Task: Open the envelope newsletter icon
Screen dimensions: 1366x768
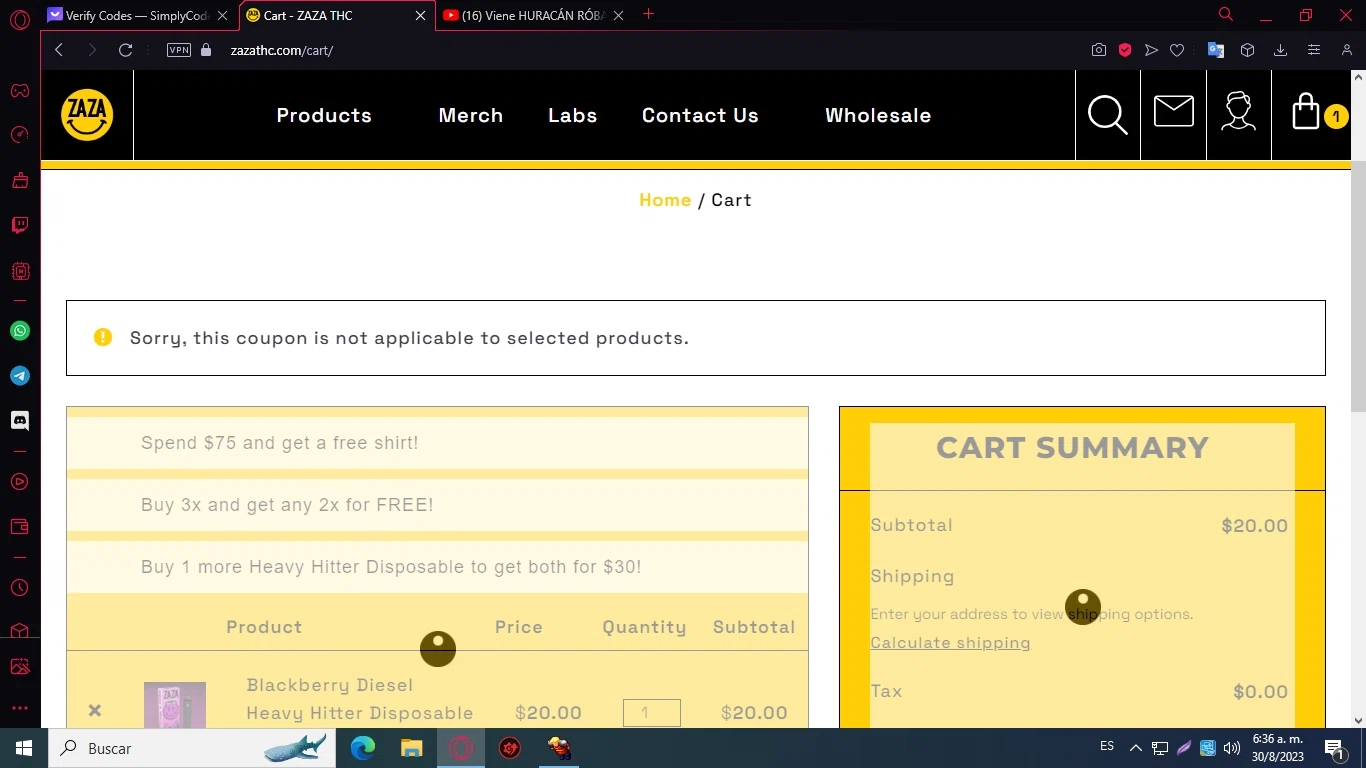Action: point(1174,111)
